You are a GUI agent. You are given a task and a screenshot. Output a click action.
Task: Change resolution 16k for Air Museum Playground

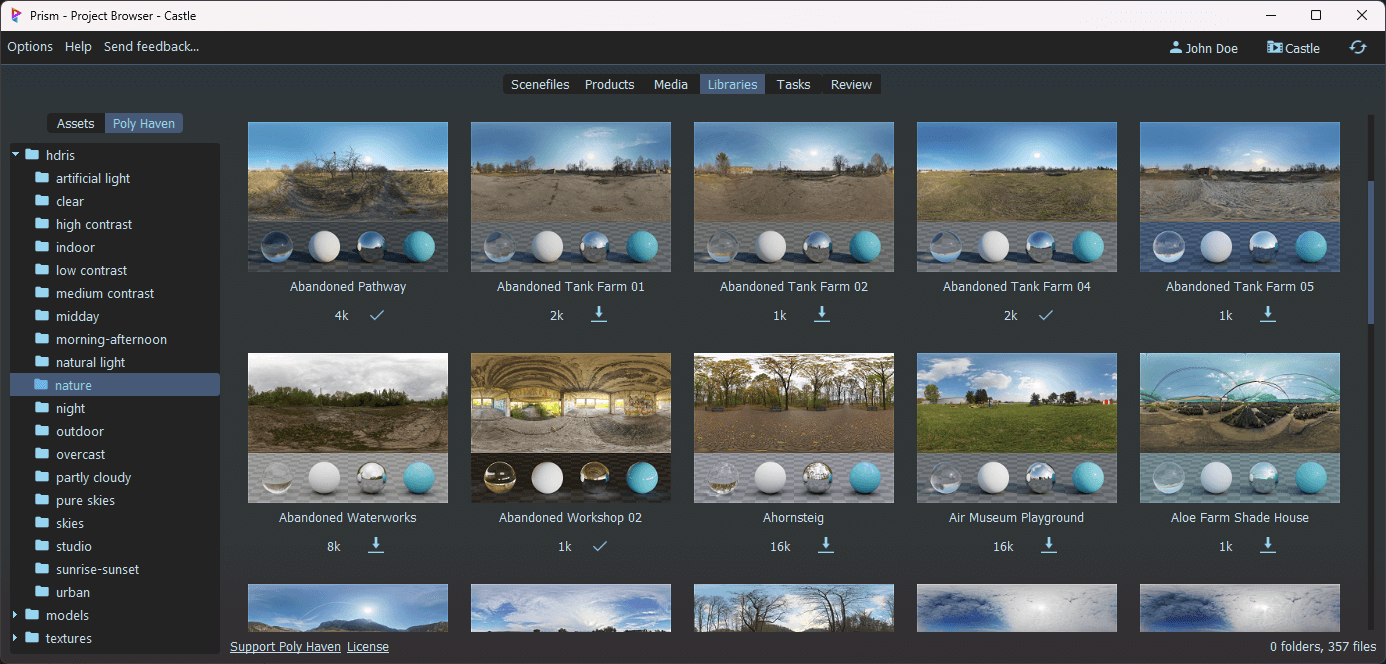1003,547
